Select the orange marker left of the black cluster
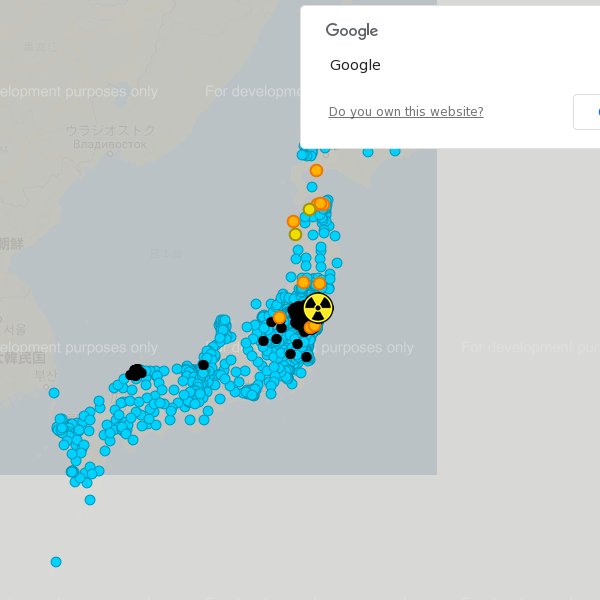The width and height of the screenshot is (600, 600). click(279, 318)
